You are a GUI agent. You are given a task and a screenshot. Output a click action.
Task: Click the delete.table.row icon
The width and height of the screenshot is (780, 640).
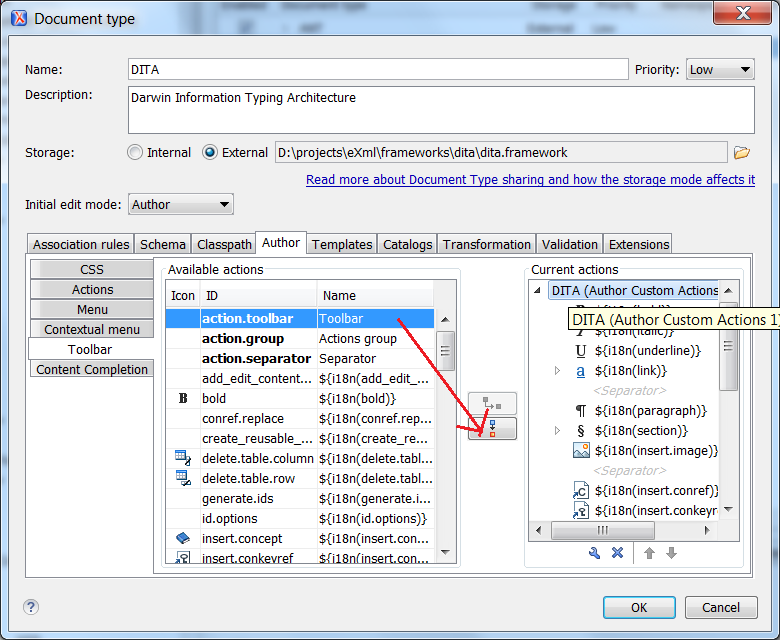tap(183, 478)
